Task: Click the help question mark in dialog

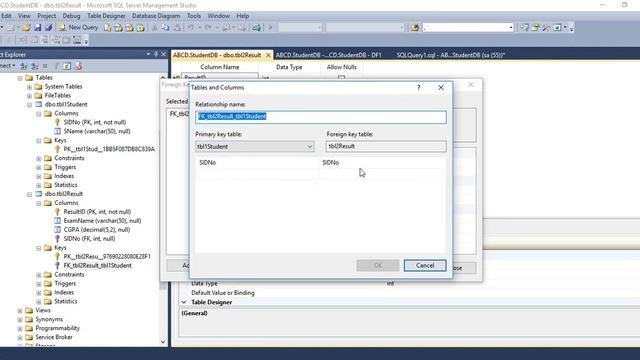Action: click(x=418, y=88)
